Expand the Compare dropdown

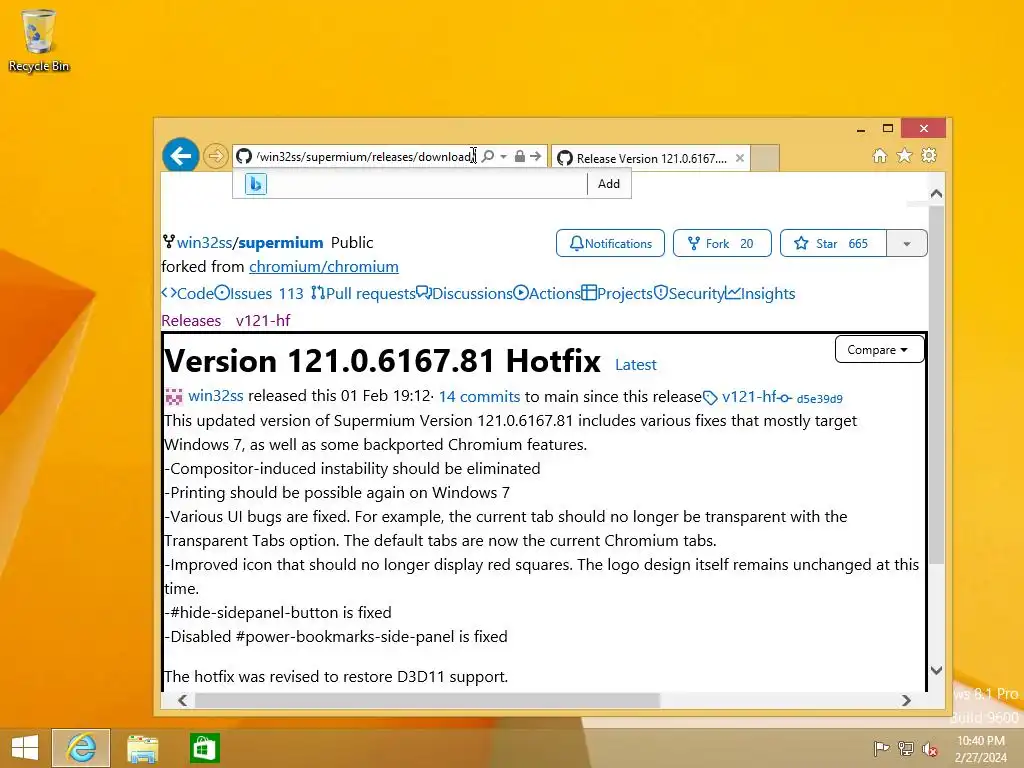(879, 350)
